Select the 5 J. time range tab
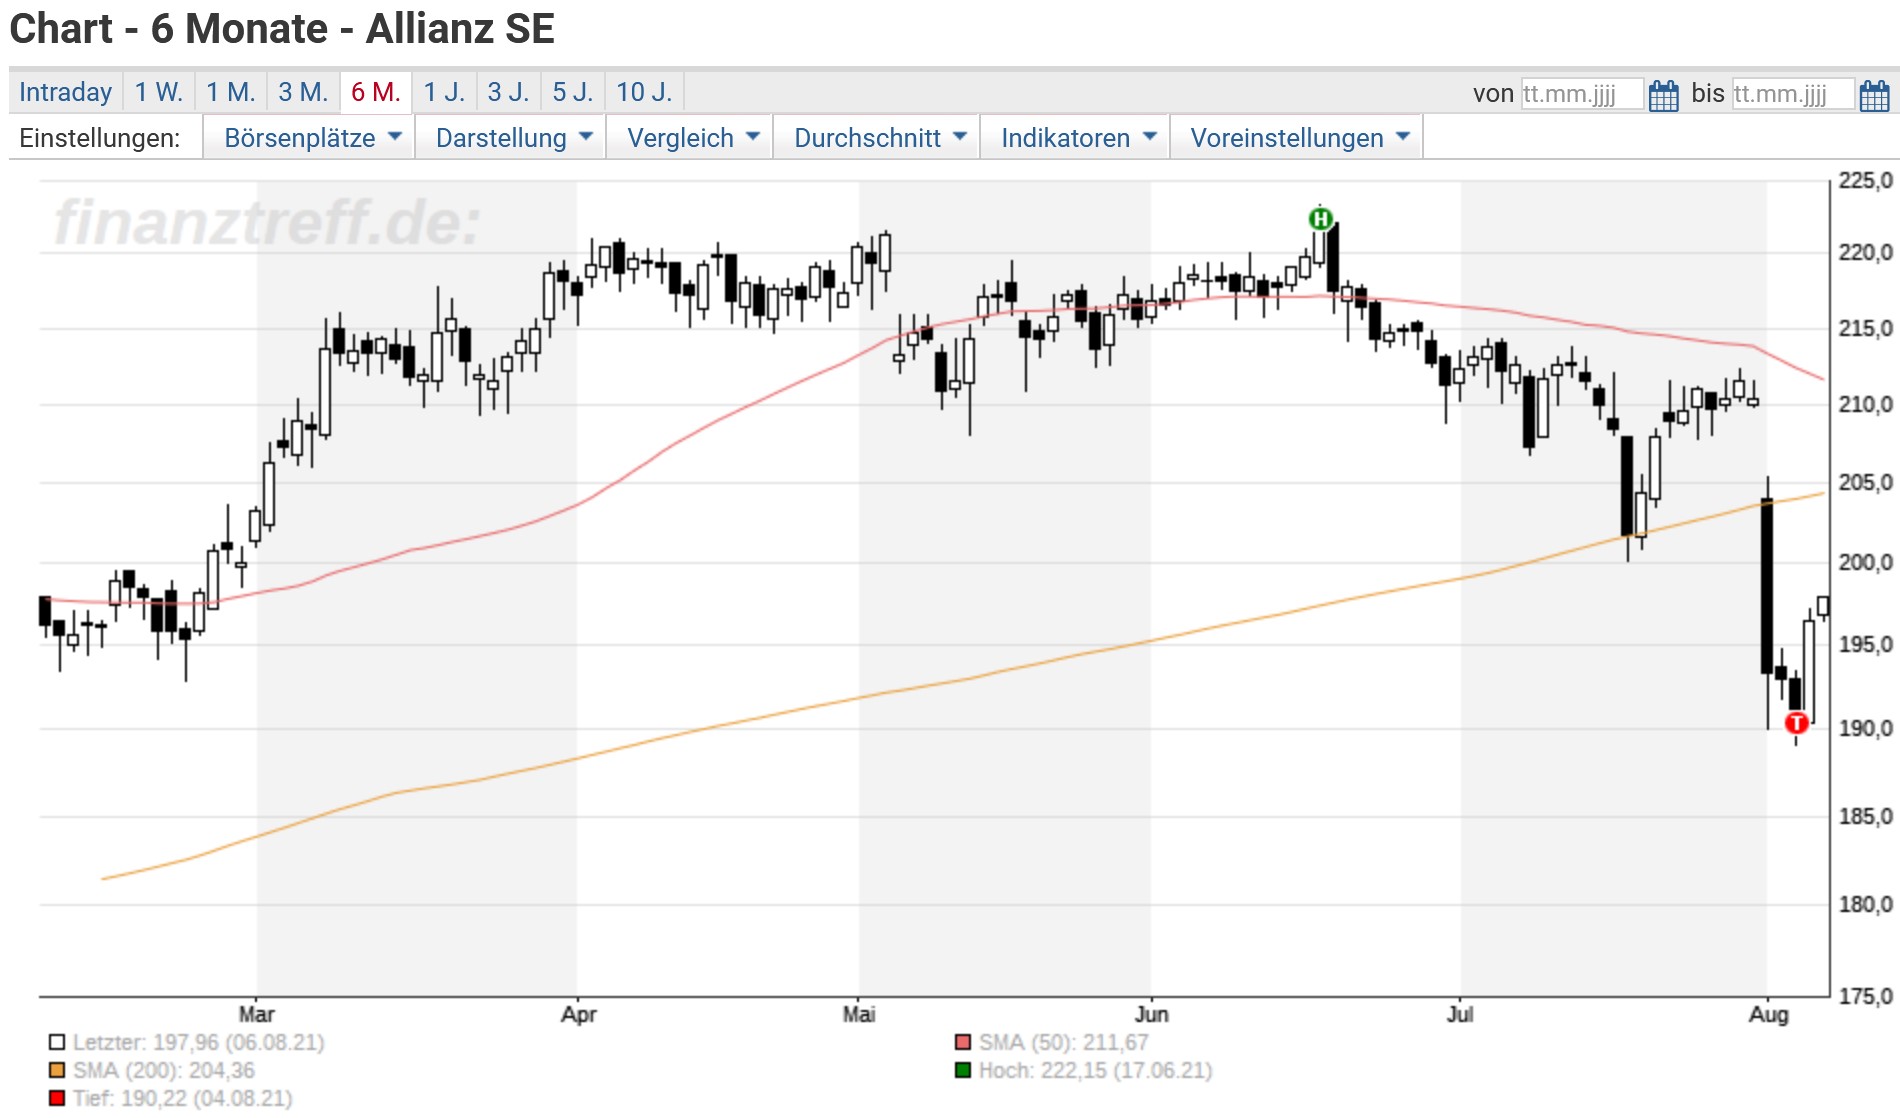 click(x=573, y=92)
